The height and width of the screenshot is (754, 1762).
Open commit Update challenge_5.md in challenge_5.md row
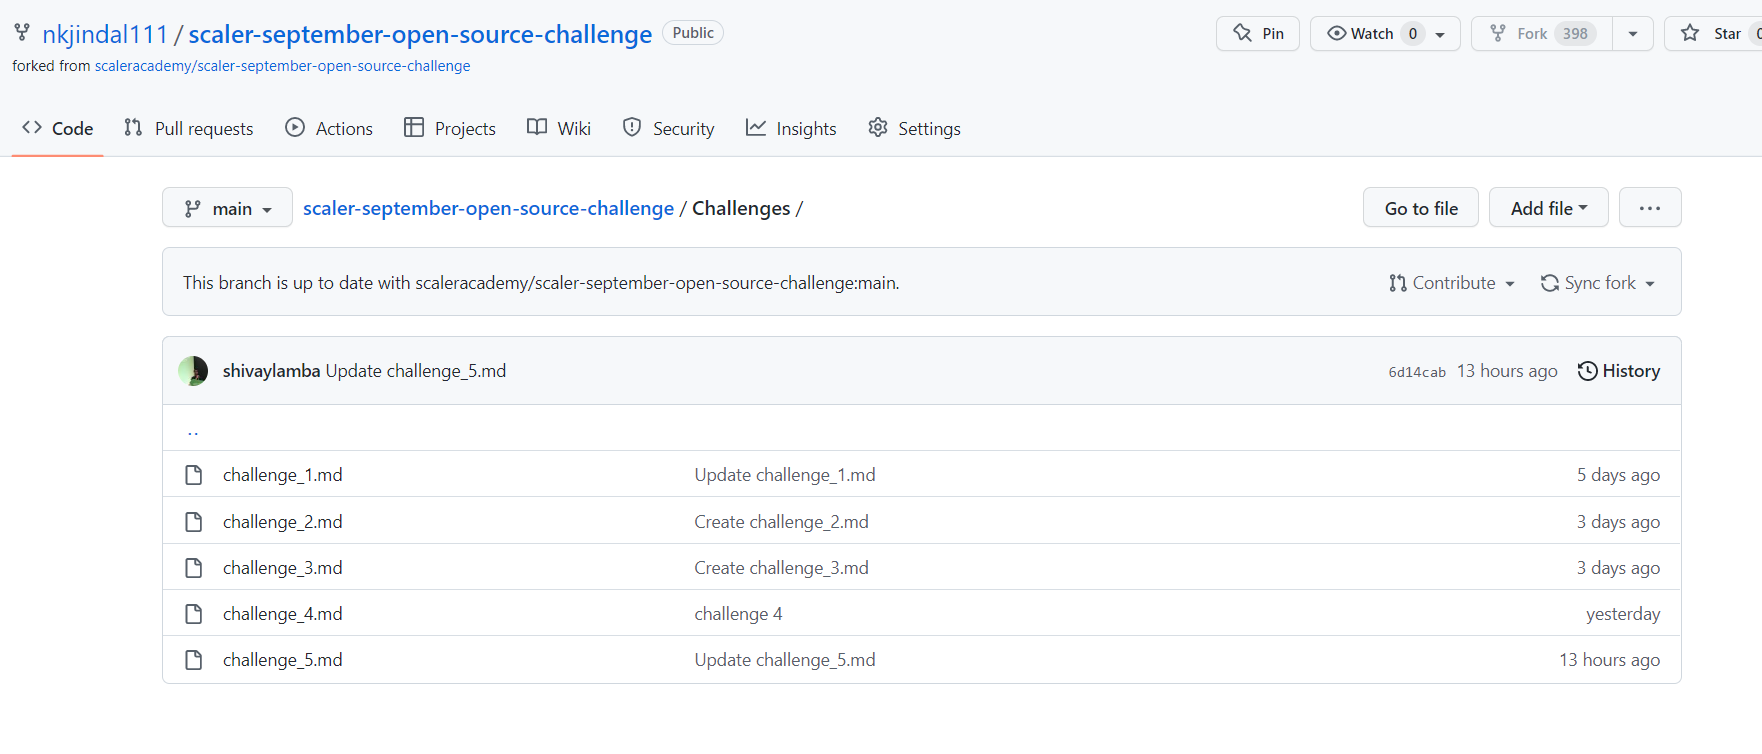click(785, 660)
